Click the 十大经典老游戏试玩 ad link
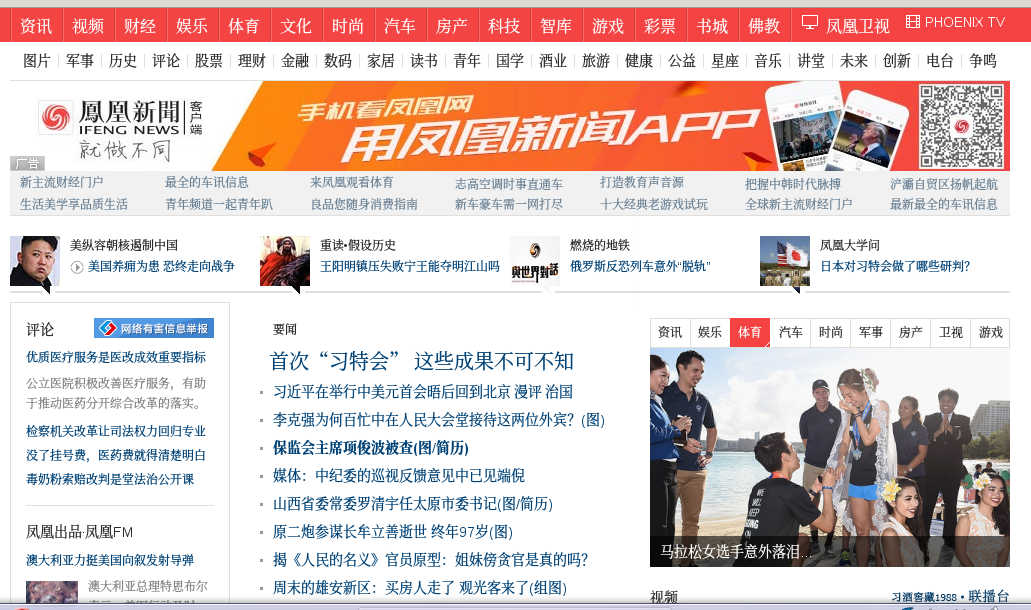The image size is (1031, 610). pos(654,204)
